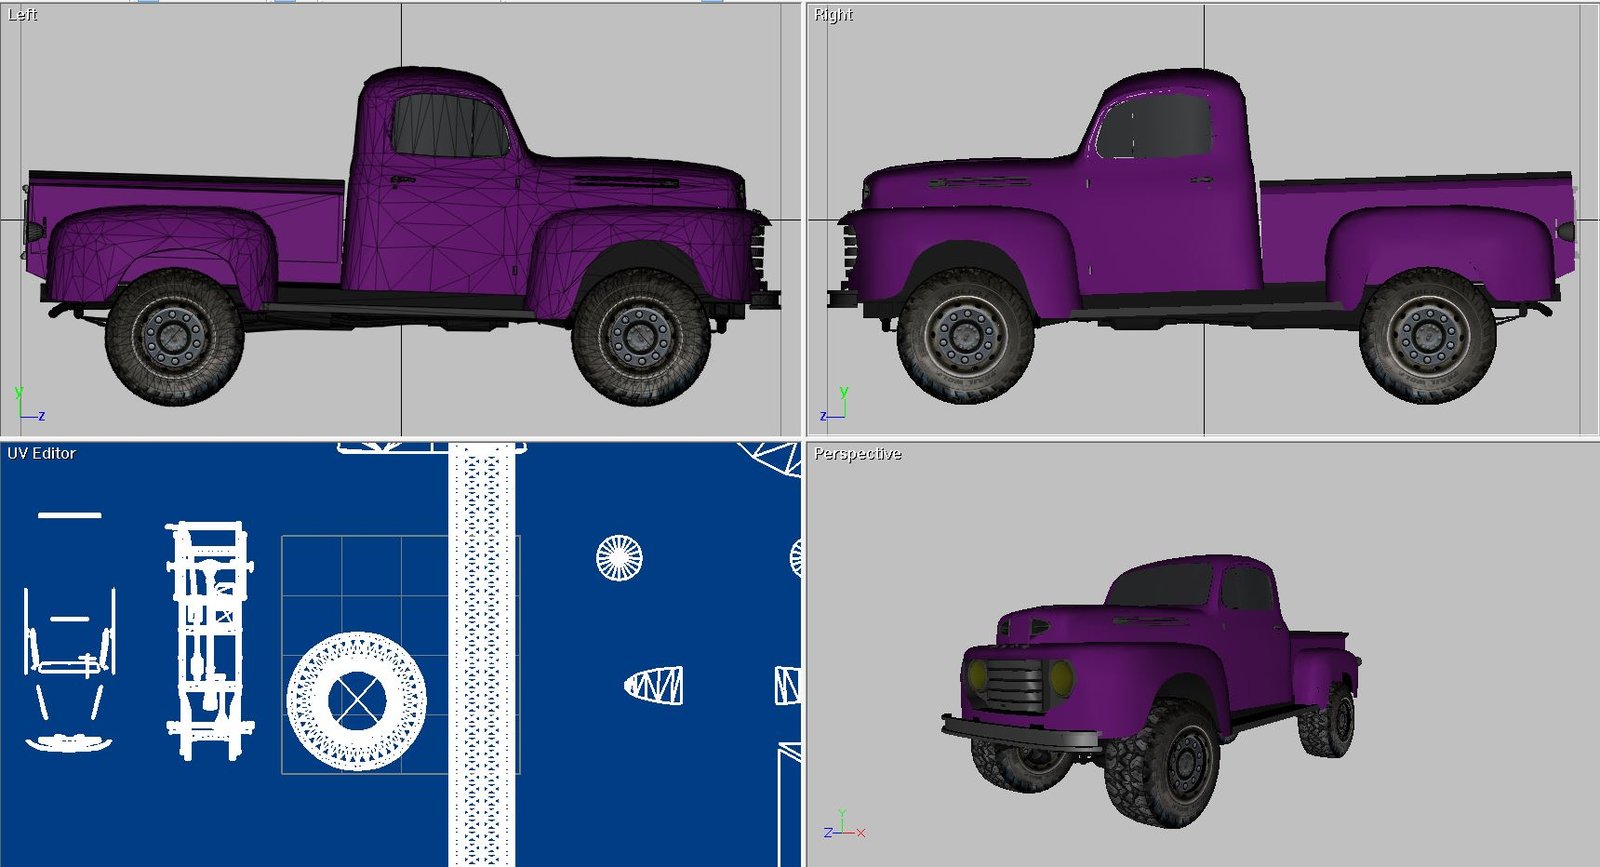Viewport: 1600px width, 867px height.
Task: Click the axis gizmo in Right viewport
Action: (x=837, y=406)
